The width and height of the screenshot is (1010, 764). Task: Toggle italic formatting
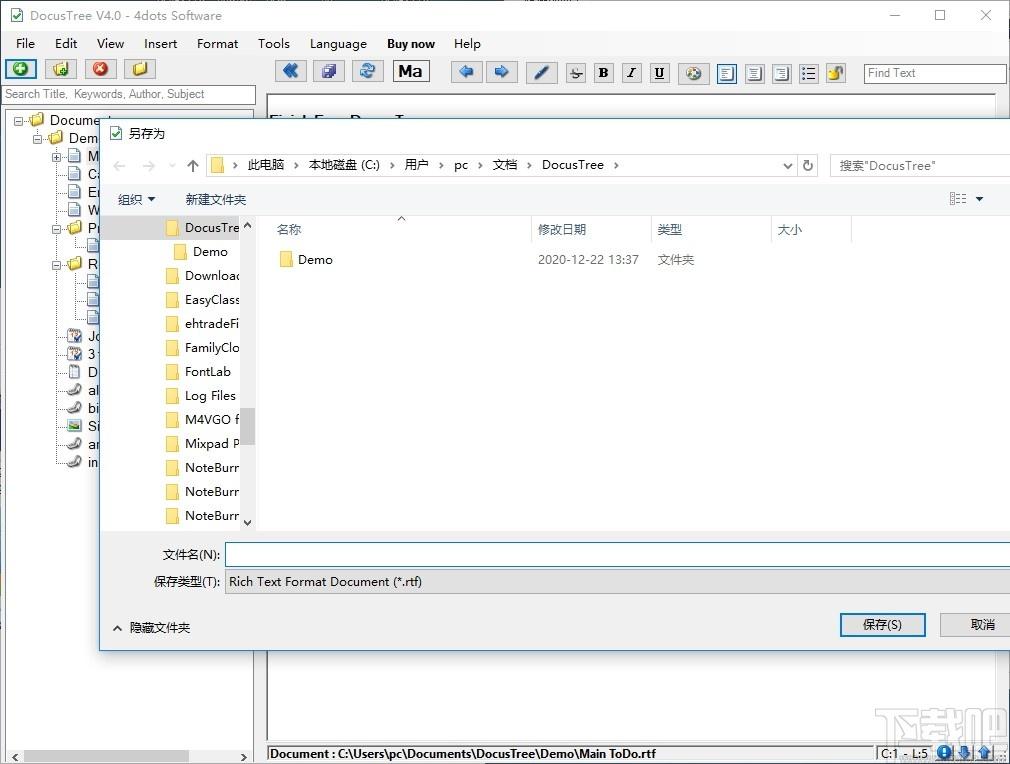click(631, 73)
